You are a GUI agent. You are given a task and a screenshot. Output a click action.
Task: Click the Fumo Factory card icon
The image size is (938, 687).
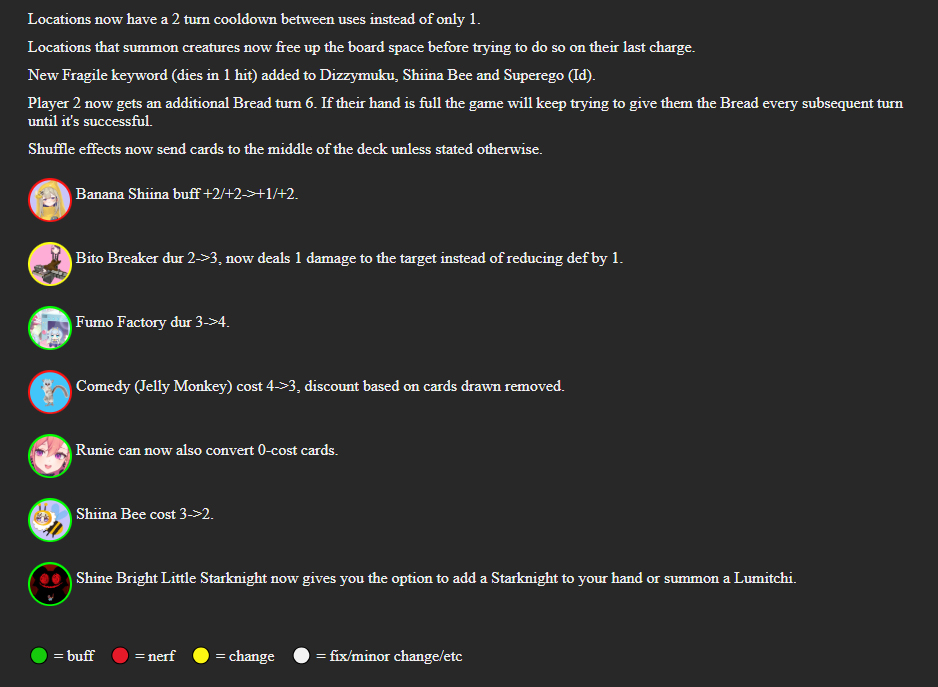point(50,328)
